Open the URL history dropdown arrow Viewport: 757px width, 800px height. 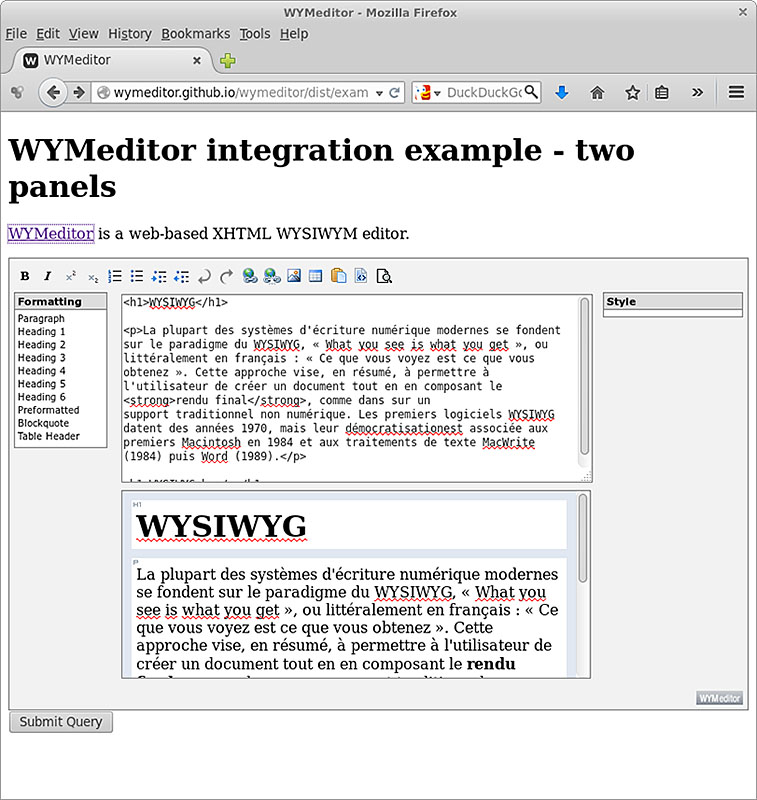[379, 93]
